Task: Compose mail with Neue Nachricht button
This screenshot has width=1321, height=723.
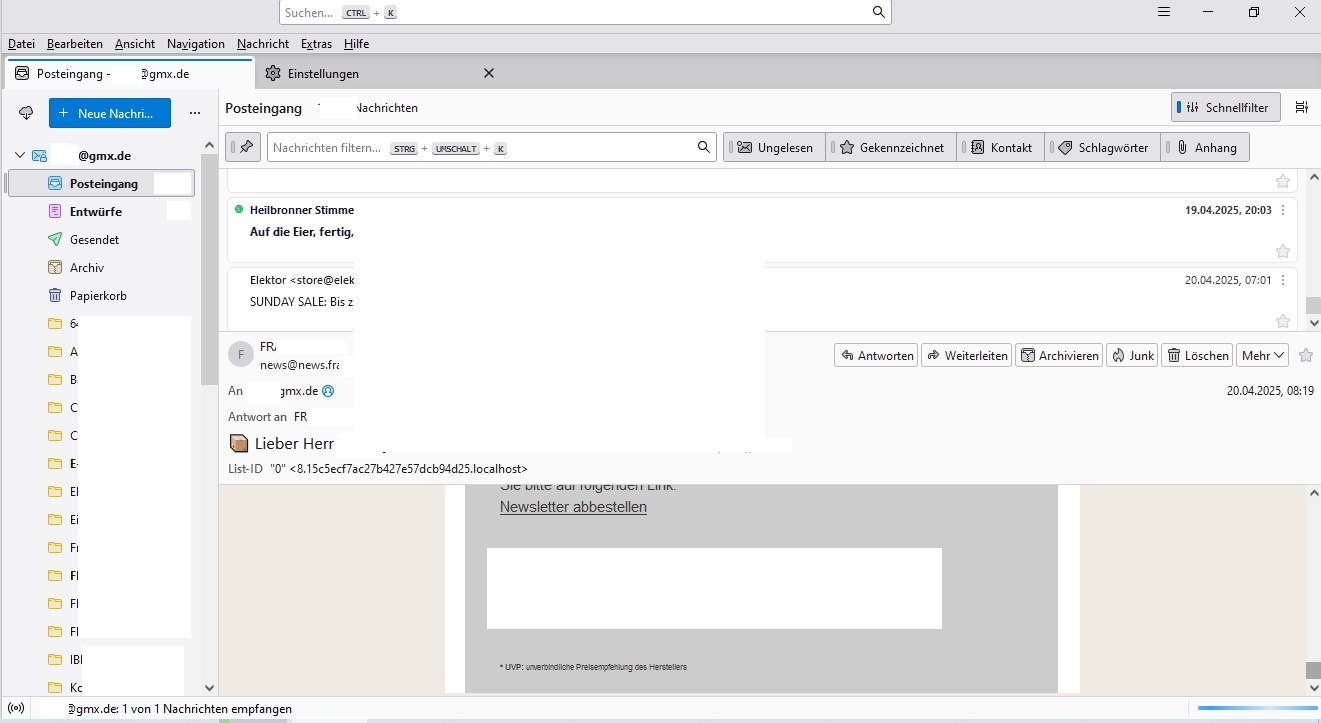Action: (110, 113)
